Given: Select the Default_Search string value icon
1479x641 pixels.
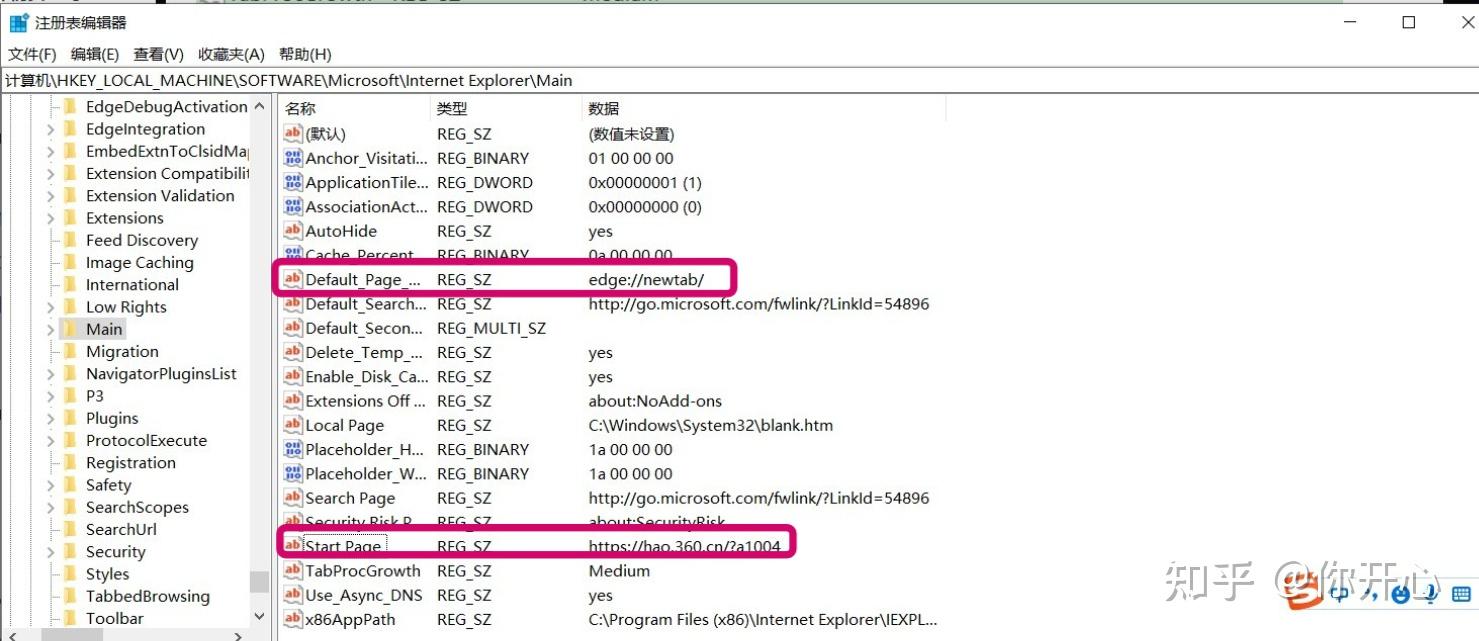Looking at the screenshot, I should [293, 304].
